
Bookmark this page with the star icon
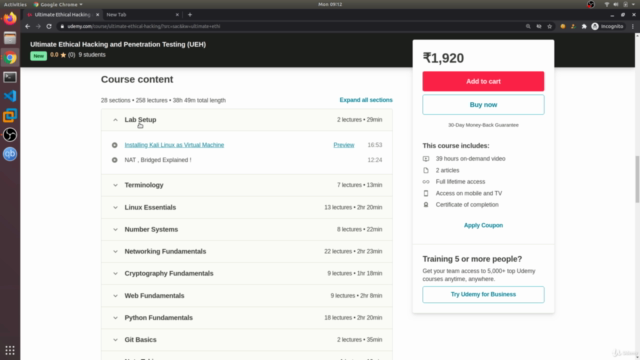[550, 26]
